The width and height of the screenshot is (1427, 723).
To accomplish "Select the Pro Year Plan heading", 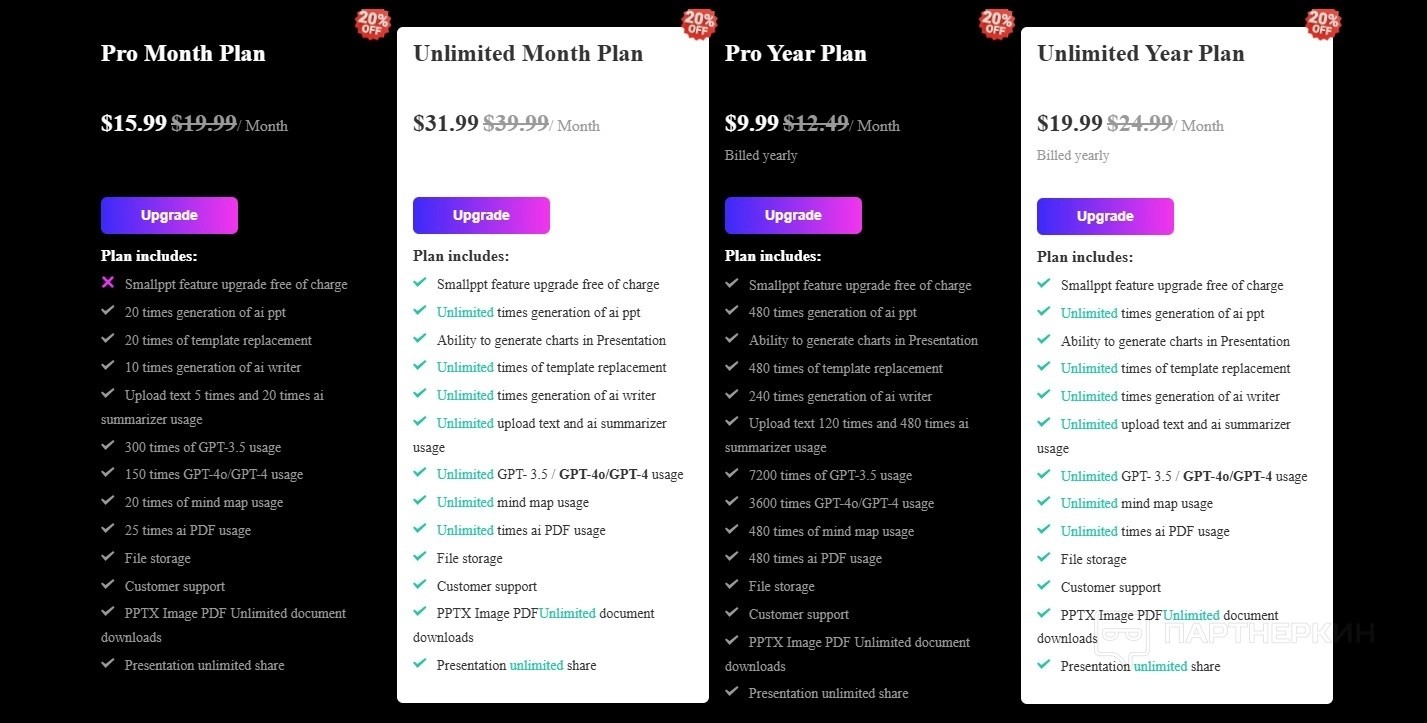I will point(795,54).
